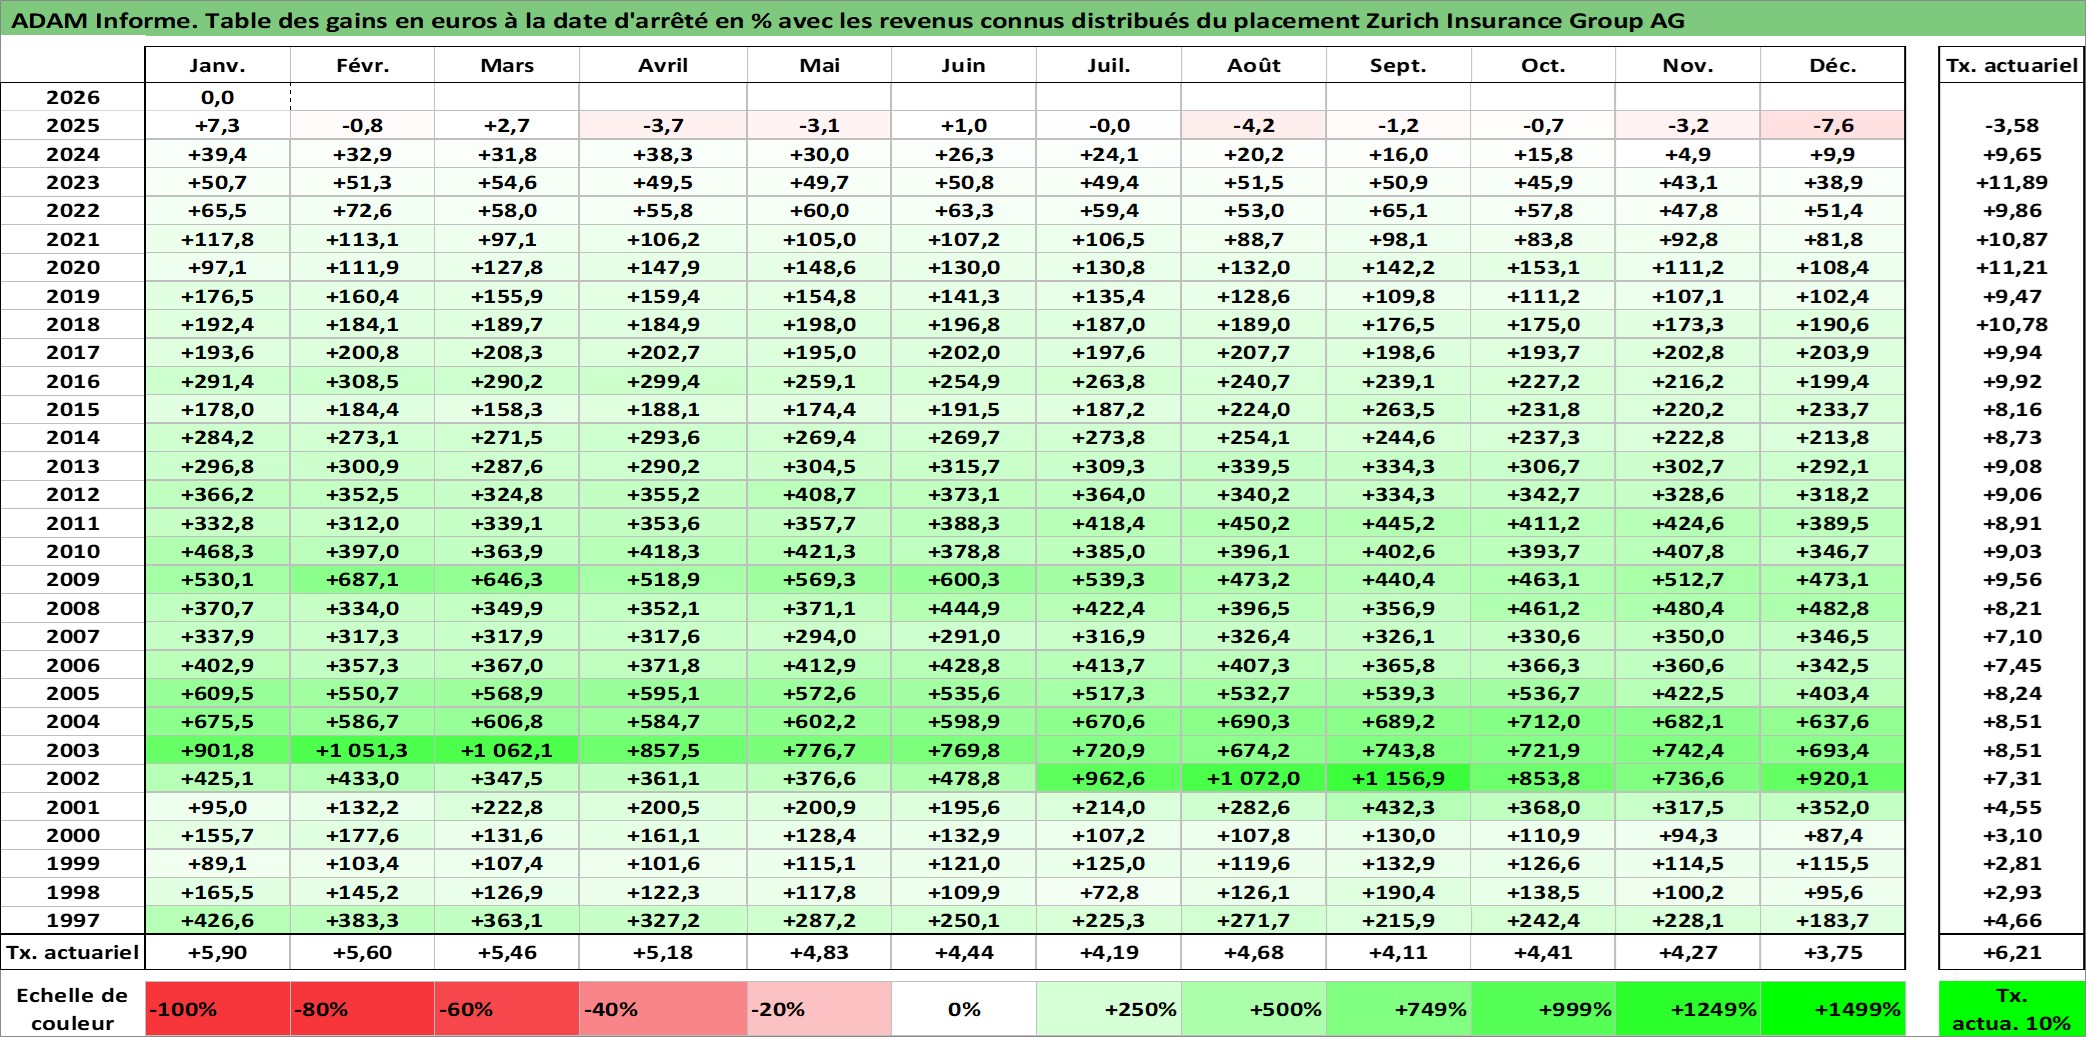Image resolution: width=2086 pixels, height=1037 pixels.
Task: Select the value +1 051,3 cell
Action: [362, 750]
